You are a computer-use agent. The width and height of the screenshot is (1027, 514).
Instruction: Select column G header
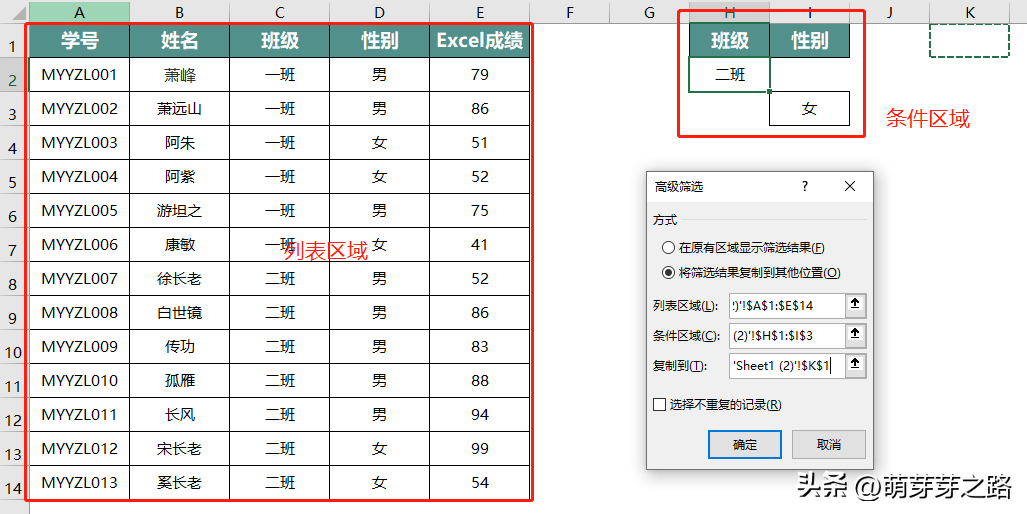(650, 12)
